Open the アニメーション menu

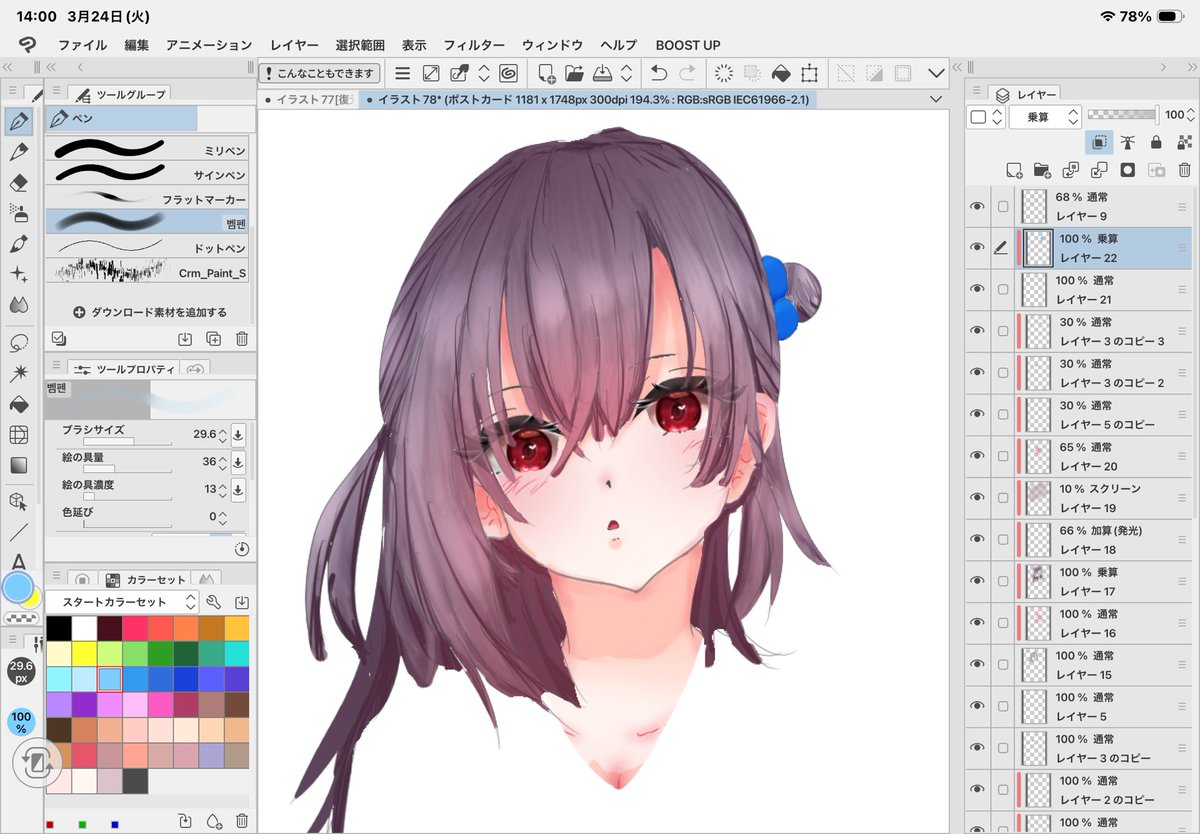(x=209, y=45)
